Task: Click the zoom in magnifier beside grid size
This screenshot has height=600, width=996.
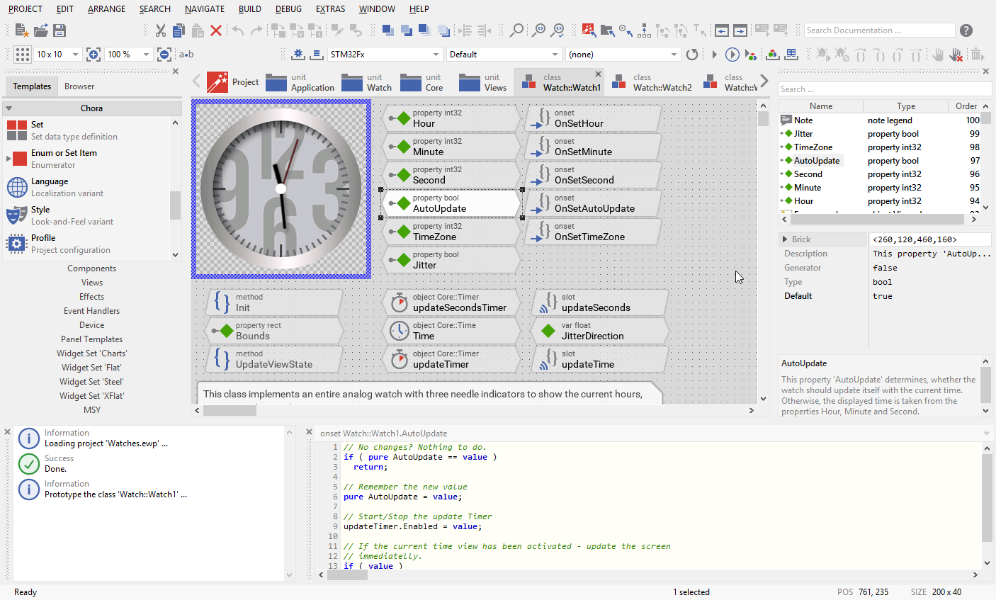Action: pos(93,54)
